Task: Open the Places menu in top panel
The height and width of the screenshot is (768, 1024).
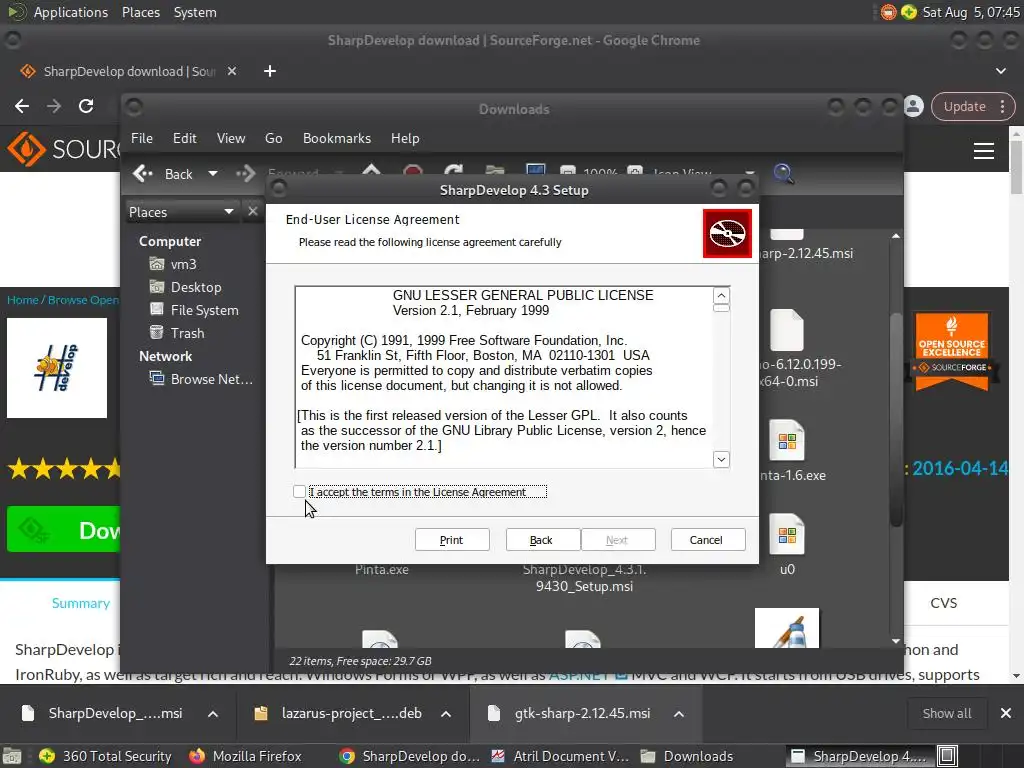Action: pyautogui.click(x=141, y=12)
